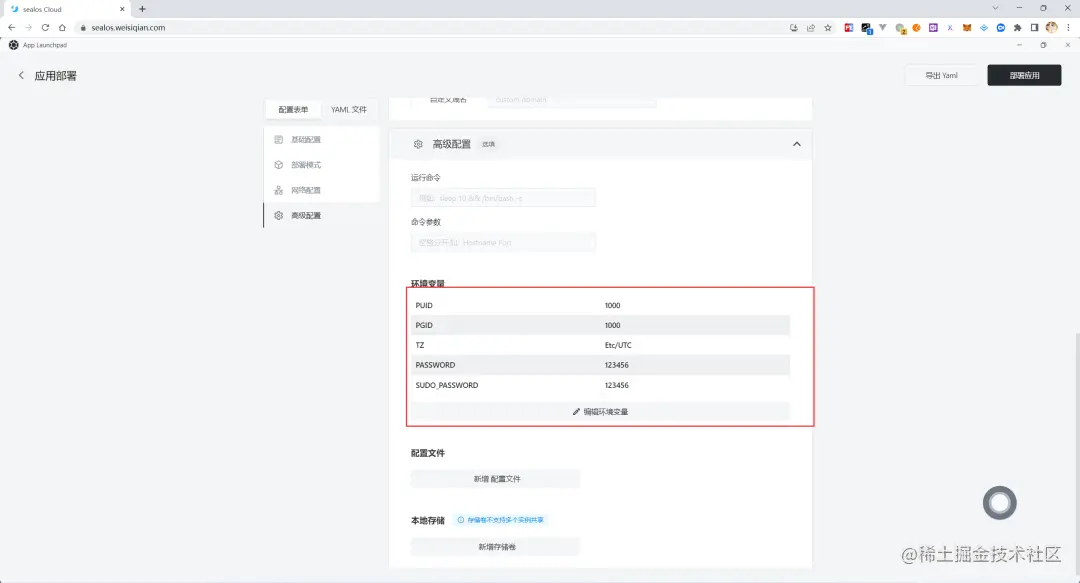1080x583 pixels.
Task: Click the browser home icon
Action: pos(62,28)
